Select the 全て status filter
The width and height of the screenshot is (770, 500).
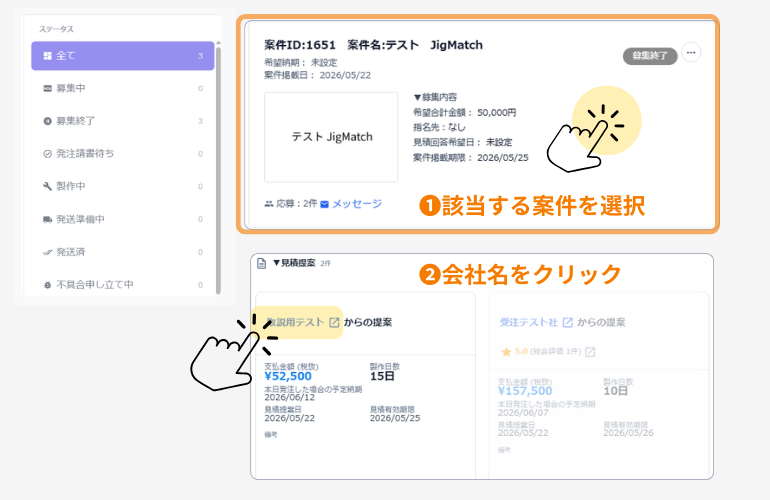(123, 56)
